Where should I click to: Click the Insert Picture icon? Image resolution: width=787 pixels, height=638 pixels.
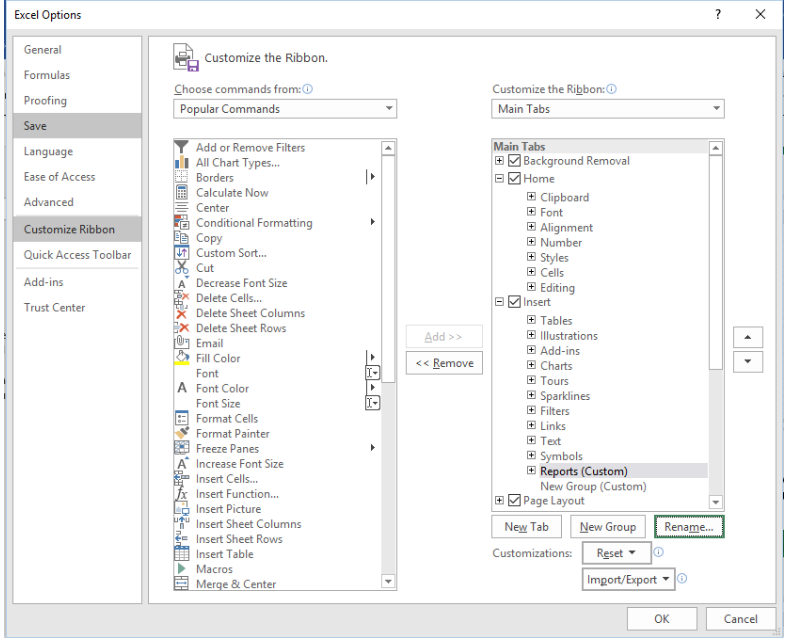click(x=181, y=508)
